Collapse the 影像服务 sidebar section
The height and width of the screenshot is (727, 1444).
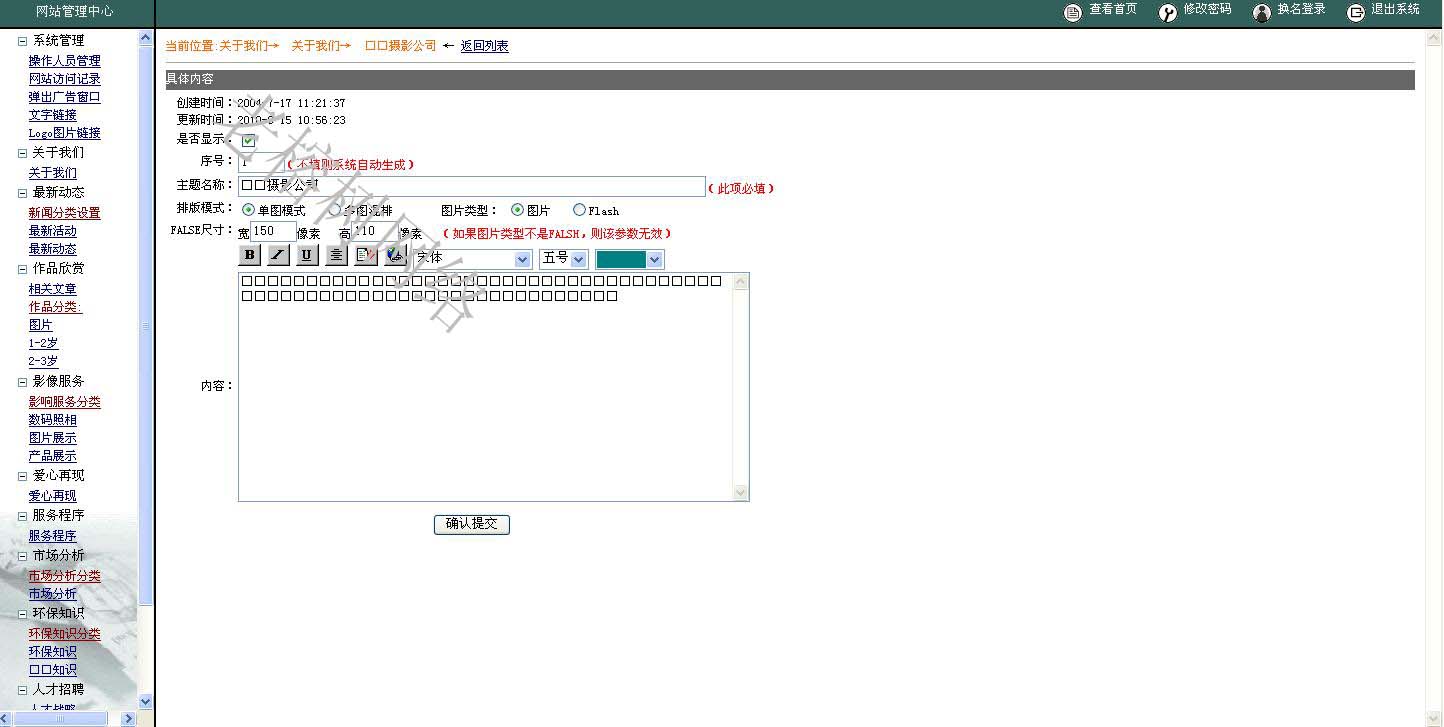tap(22, 382)
